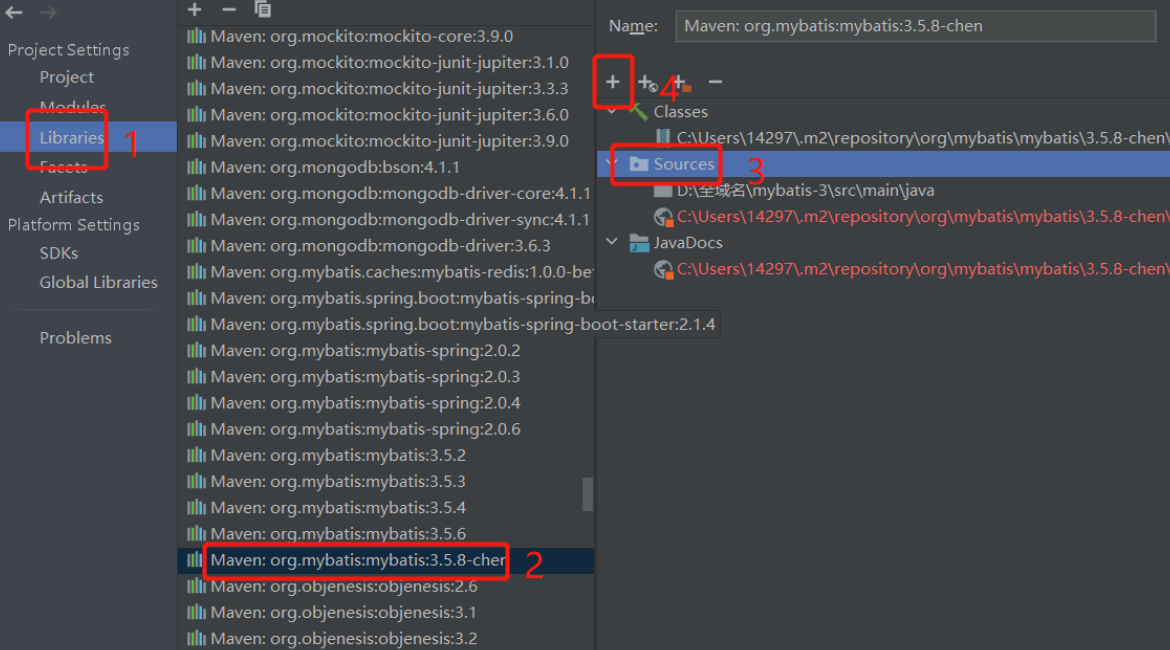Go back with the left arrow
Screen dimensions: 1170x650
click(13, 12)
